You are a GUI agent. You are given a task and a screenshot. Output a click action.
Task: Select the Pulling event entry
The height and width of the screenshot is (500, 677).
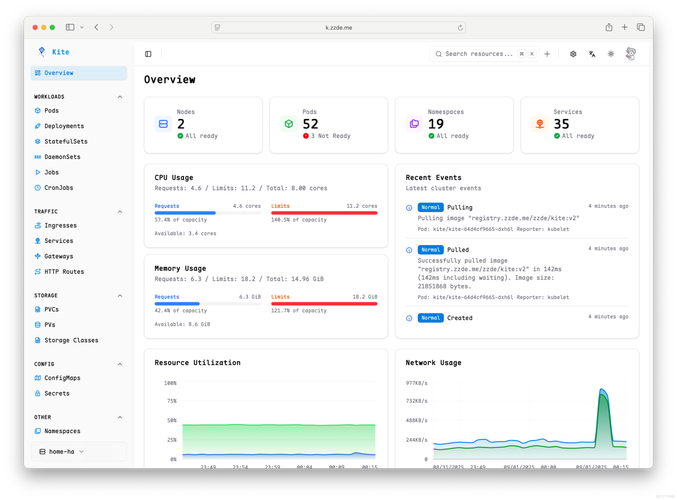coord(517,218)
